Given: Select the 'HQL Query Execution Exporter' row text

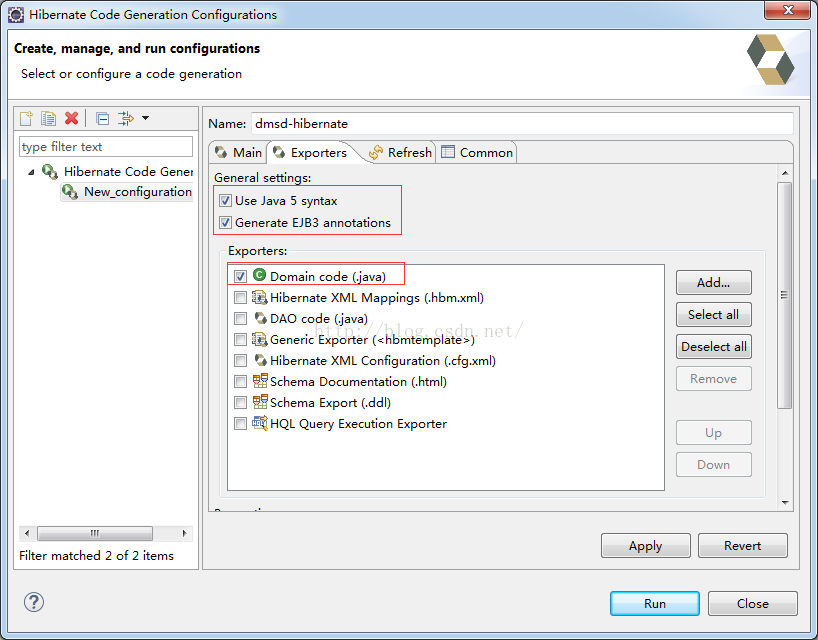Looking at the screenshot, I should [x=358, y=424].
